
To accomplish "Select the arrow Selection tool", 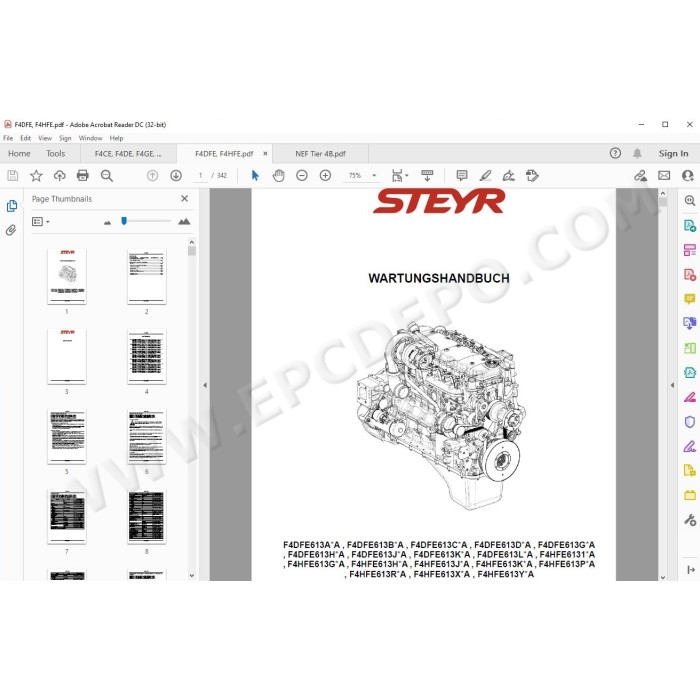I will (255, 175).
